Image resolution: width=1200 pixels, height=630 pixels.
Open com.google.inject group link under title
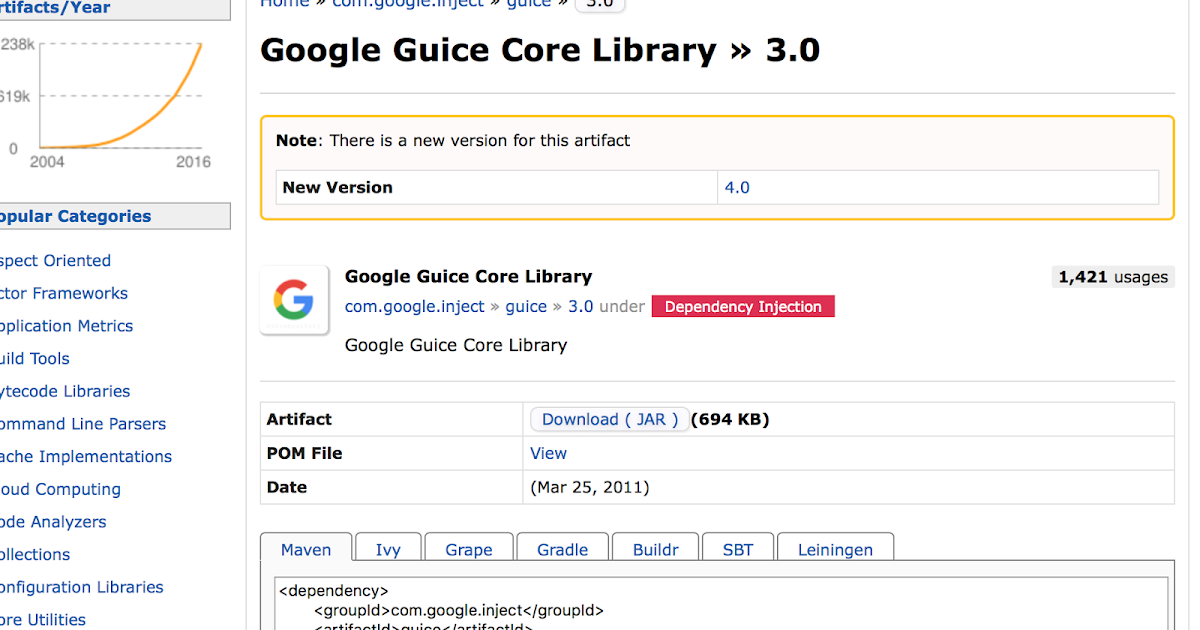click(414, 307)
